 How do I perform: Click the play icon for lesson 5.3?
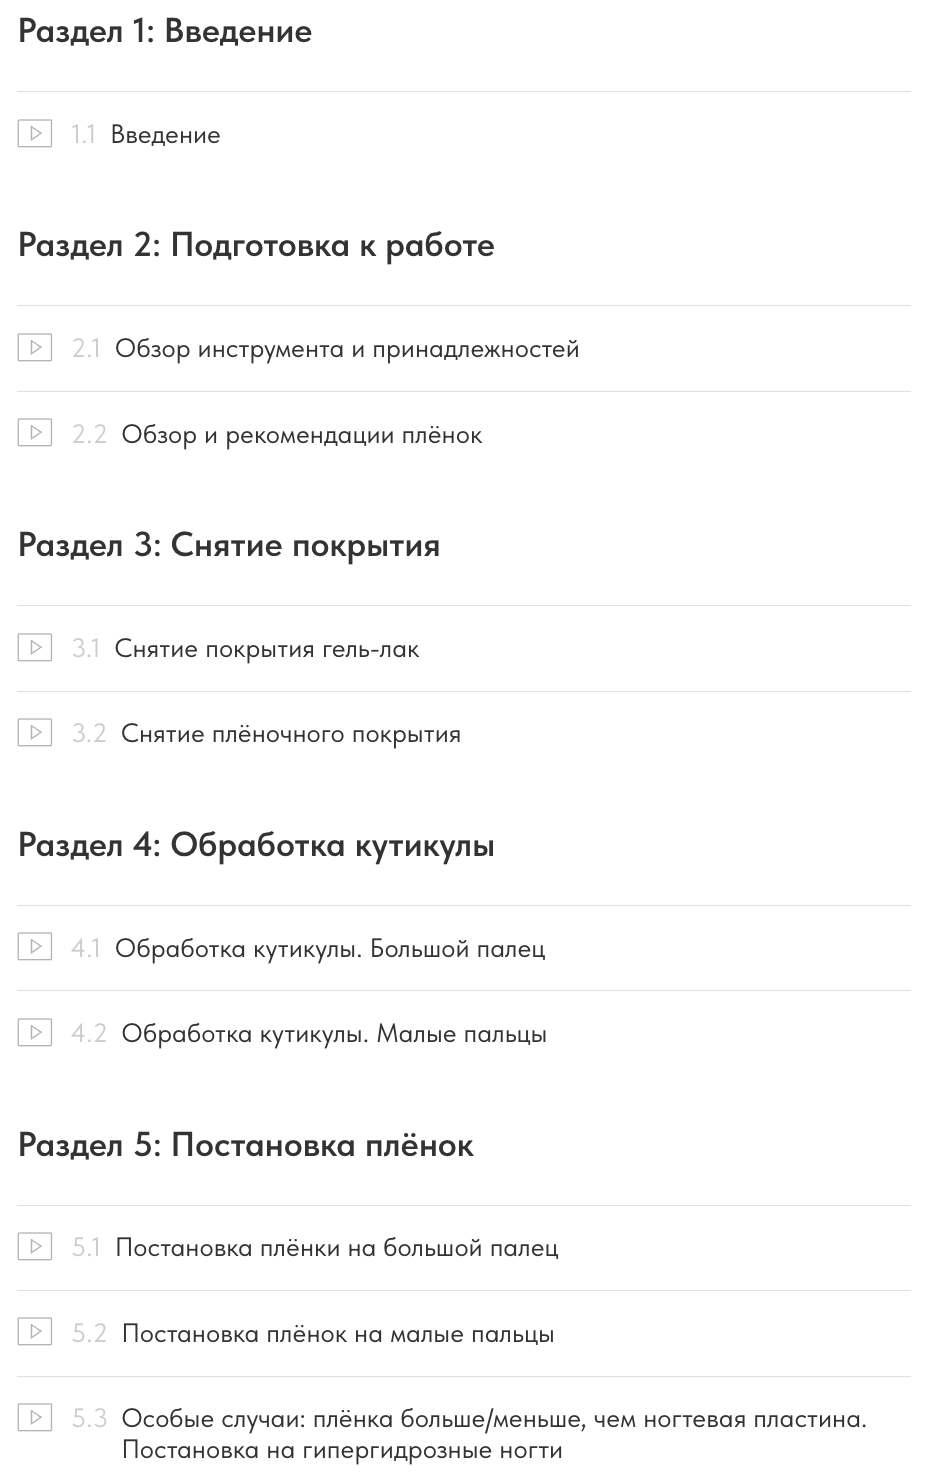35,1417
